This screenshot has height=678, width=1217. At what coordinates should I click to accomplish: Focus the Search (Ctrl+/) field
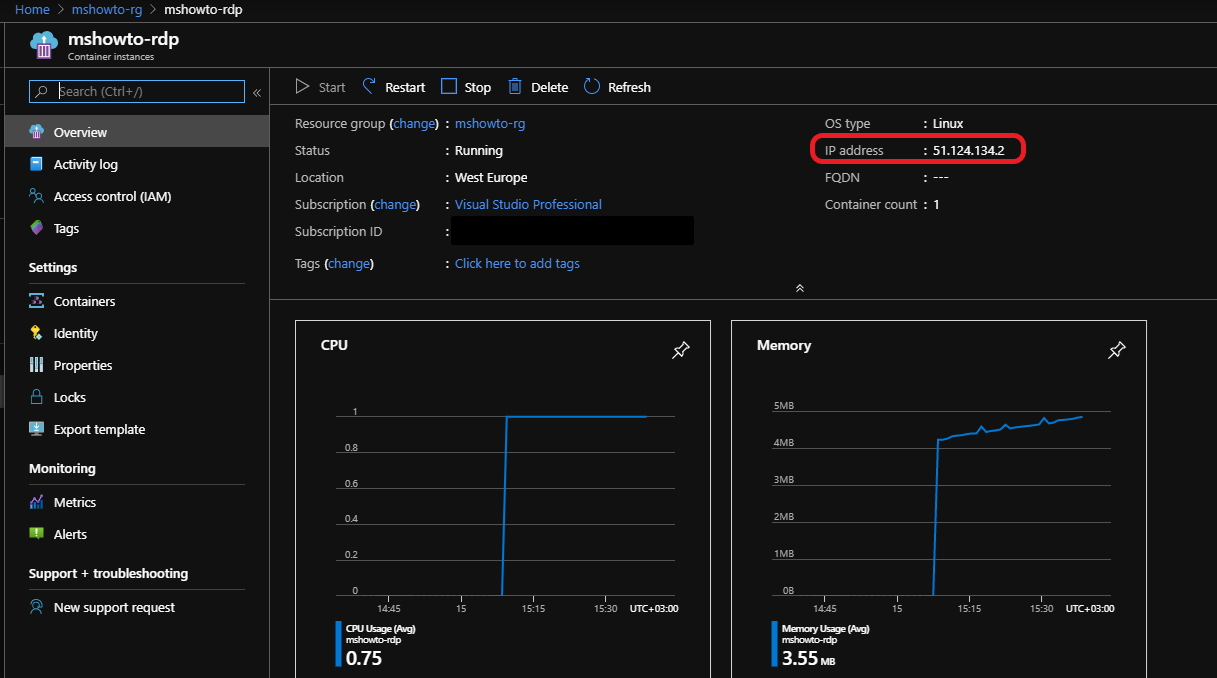(137, 91)
